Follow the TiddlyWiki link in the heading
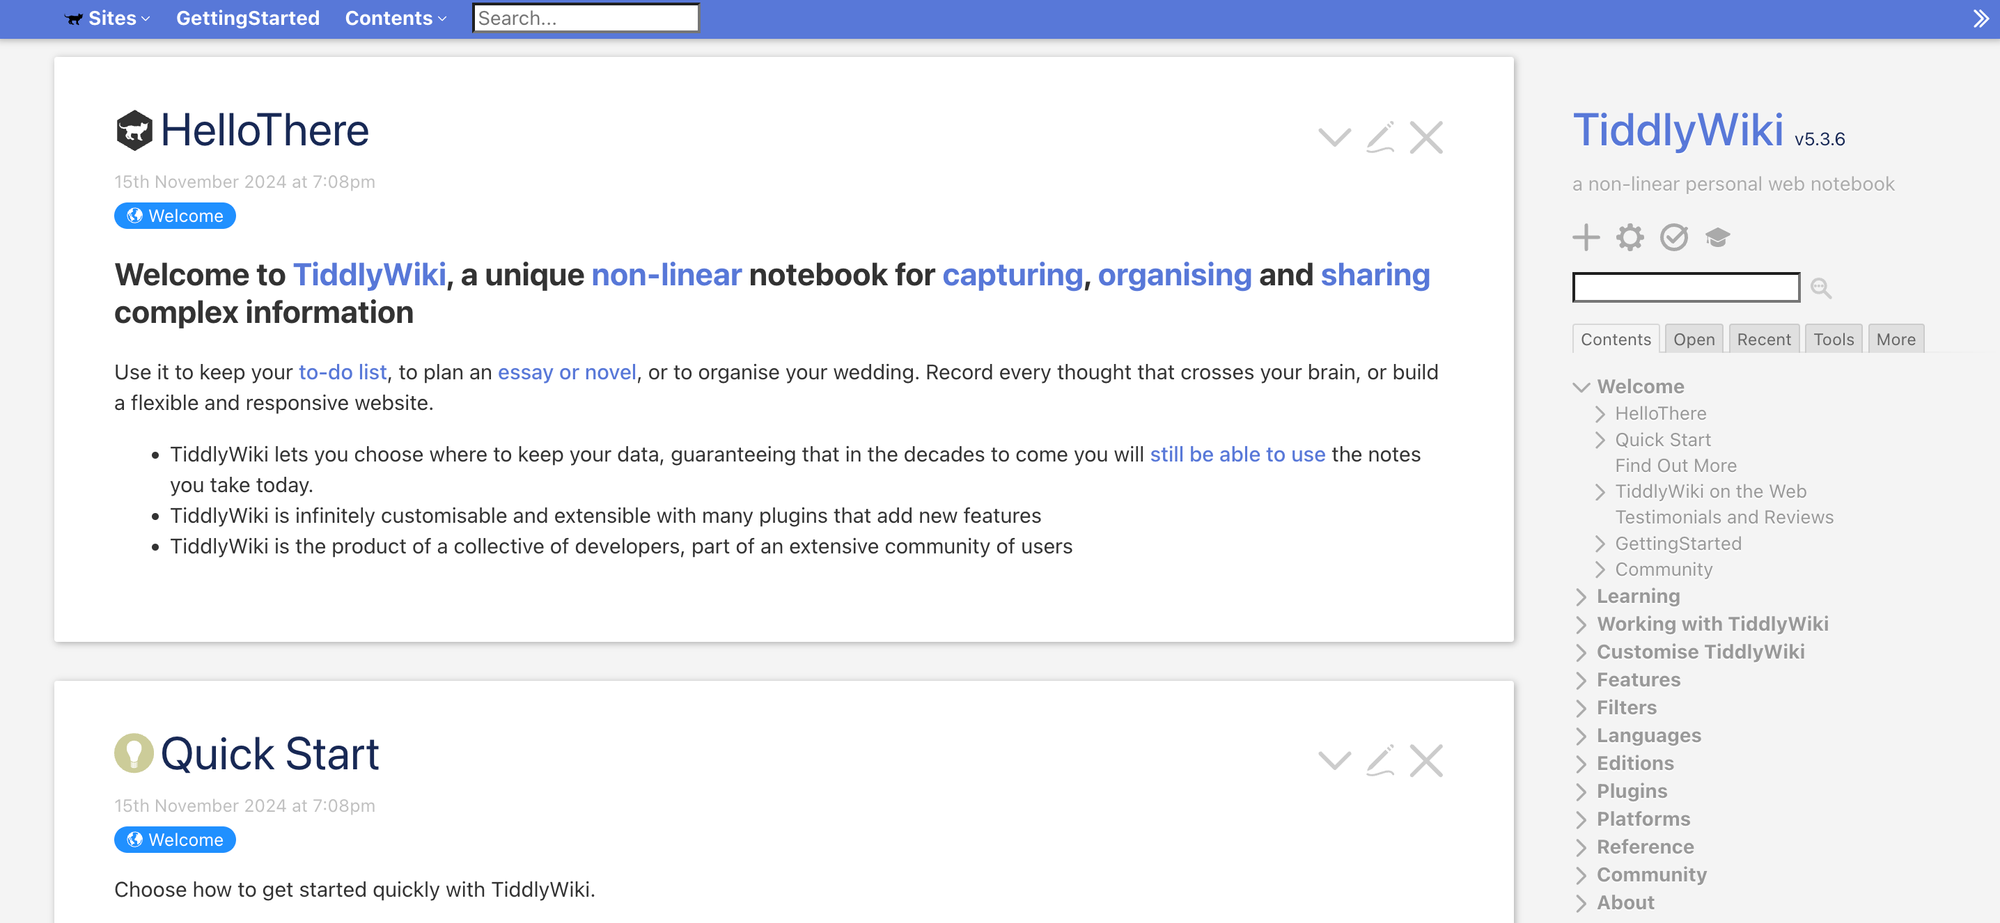 (369, 275)
